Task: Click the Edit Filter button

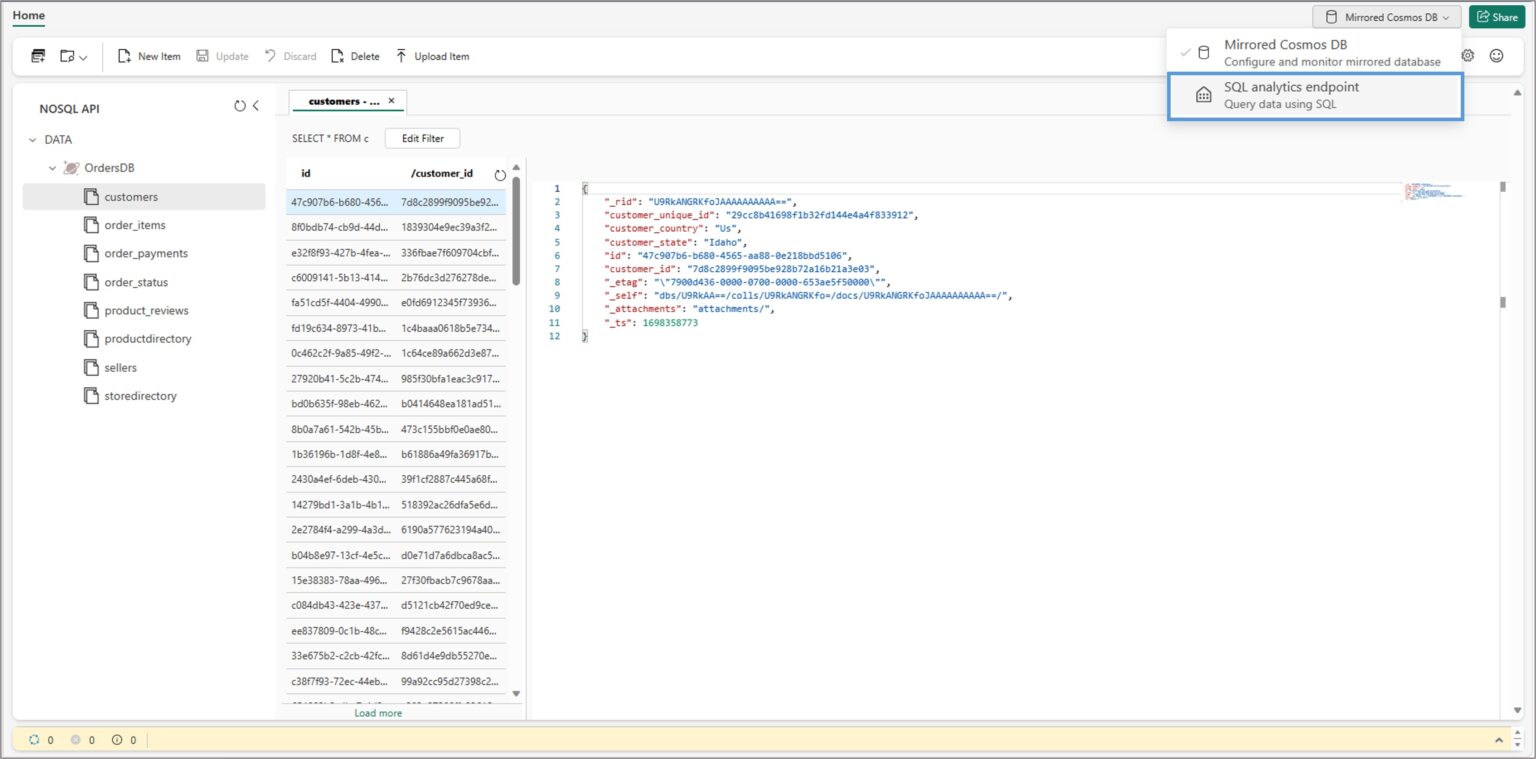Action: tap(421, 137)
